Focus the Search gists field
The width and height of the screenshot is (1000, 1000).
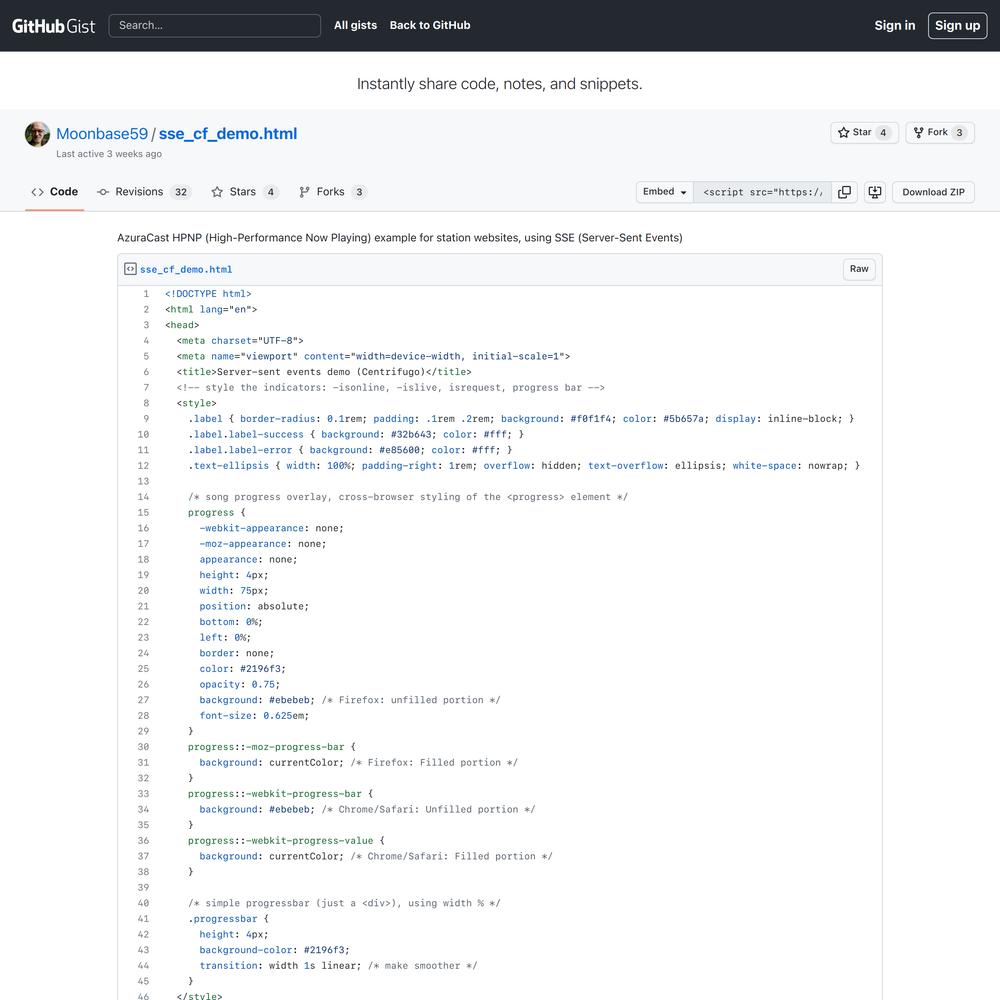tap(214, 26)
